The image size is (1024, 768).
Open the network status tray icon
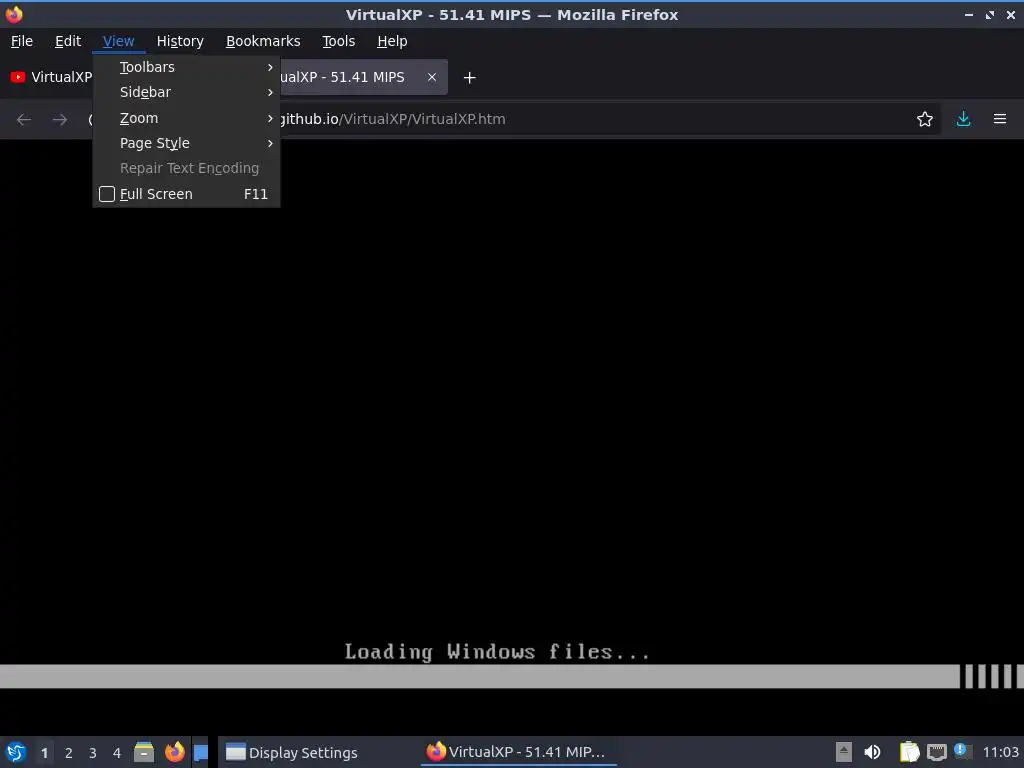[936, 752]
